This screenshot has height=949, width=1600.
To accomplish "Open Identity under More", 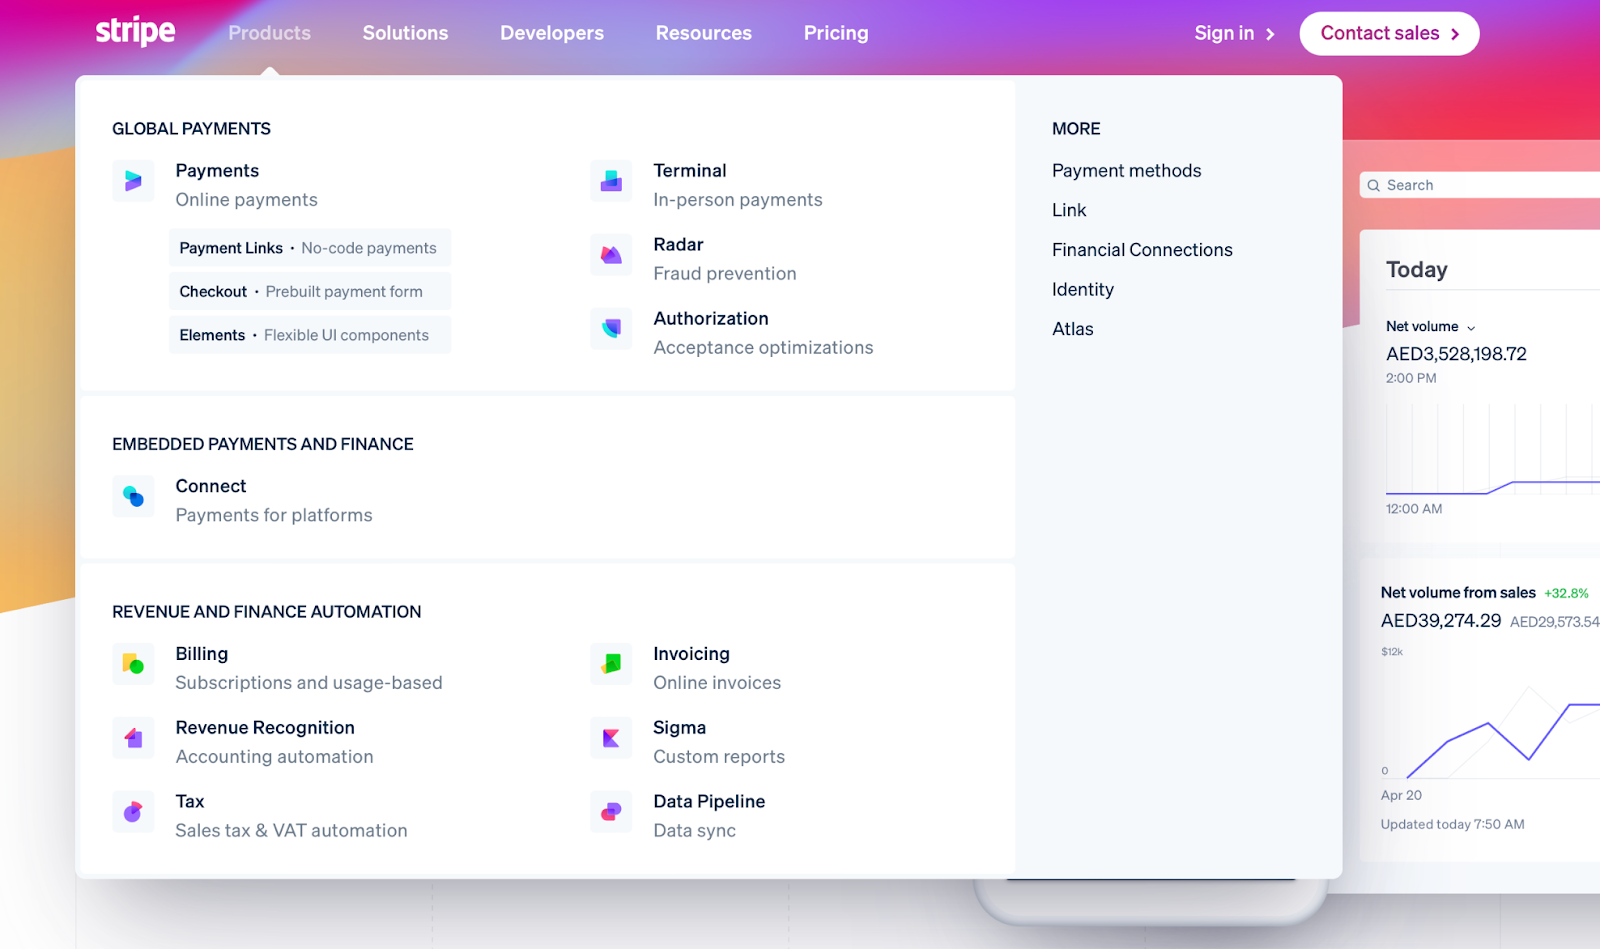I will pyautogui.click(x=1083, y=289).
